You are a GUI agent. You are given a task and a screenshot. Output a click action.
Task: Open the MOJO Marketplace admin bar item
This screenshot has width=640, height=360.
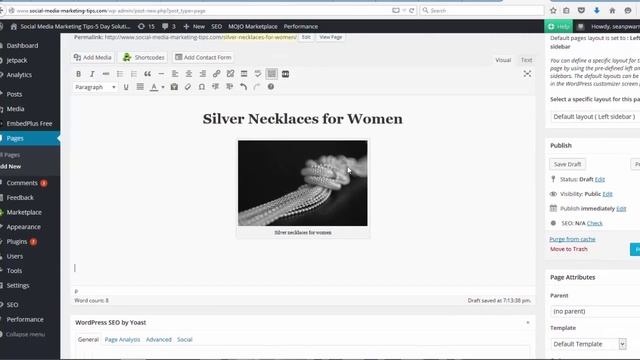click(253, 27)
